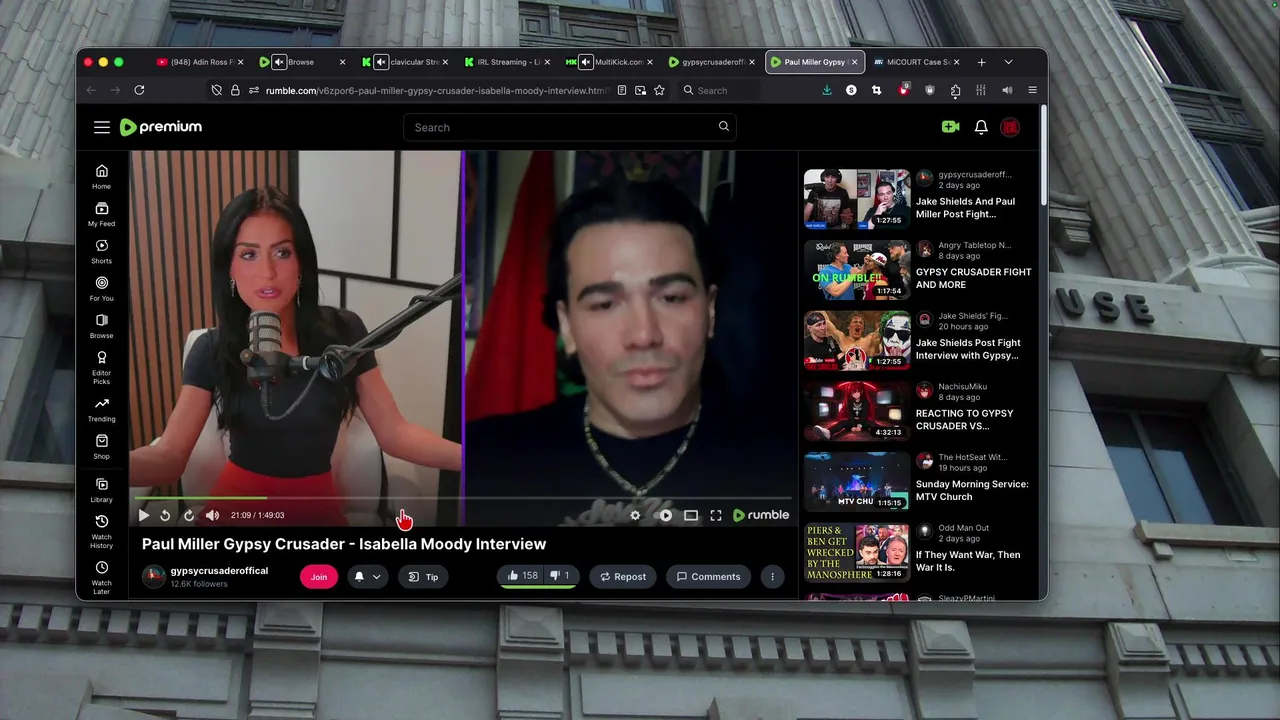This screenshot has height=720, width=1280.
Task: Open Sunday Morning Service: MTV Church thumbnail
Action: (857, 482)
